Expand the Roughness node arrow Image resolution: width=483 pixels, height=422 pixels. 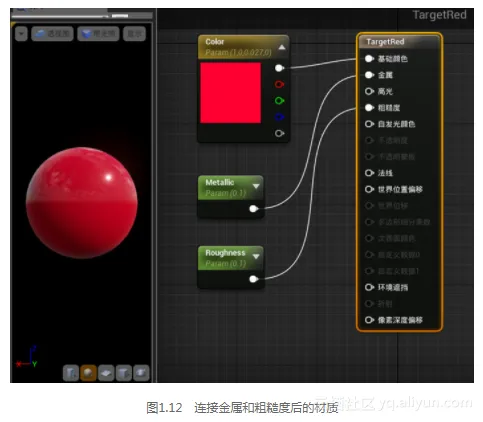(256, 256)
